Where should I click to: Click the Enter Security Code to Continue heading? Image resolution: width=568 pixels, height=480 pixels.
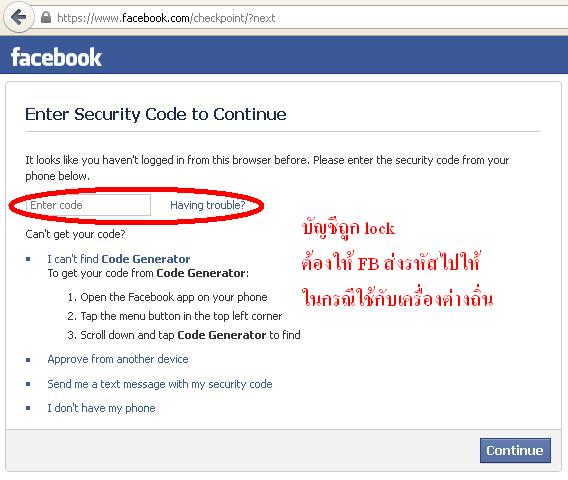[x=155, y=114]
